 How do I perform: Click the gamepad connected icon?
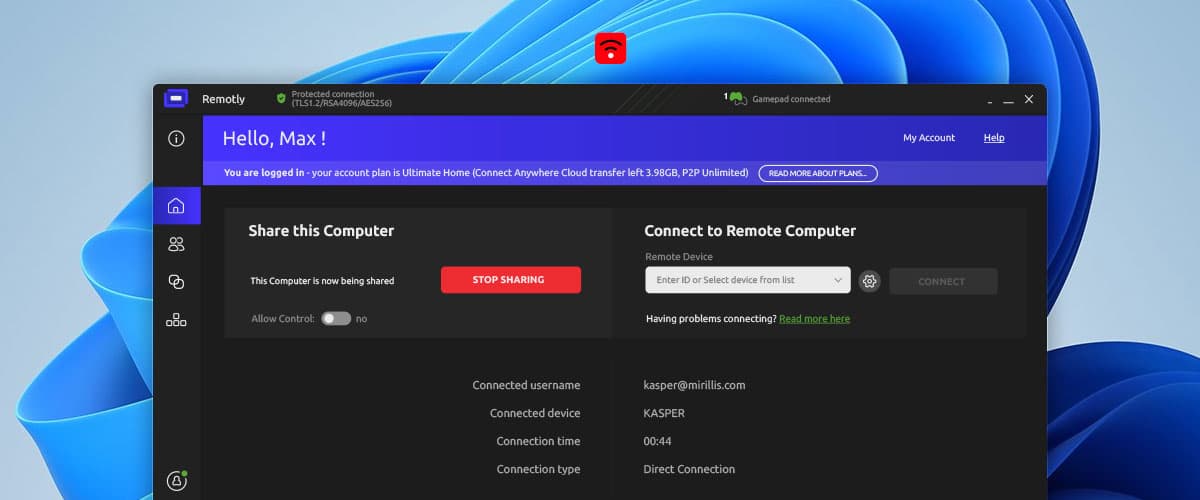[737, 99]
